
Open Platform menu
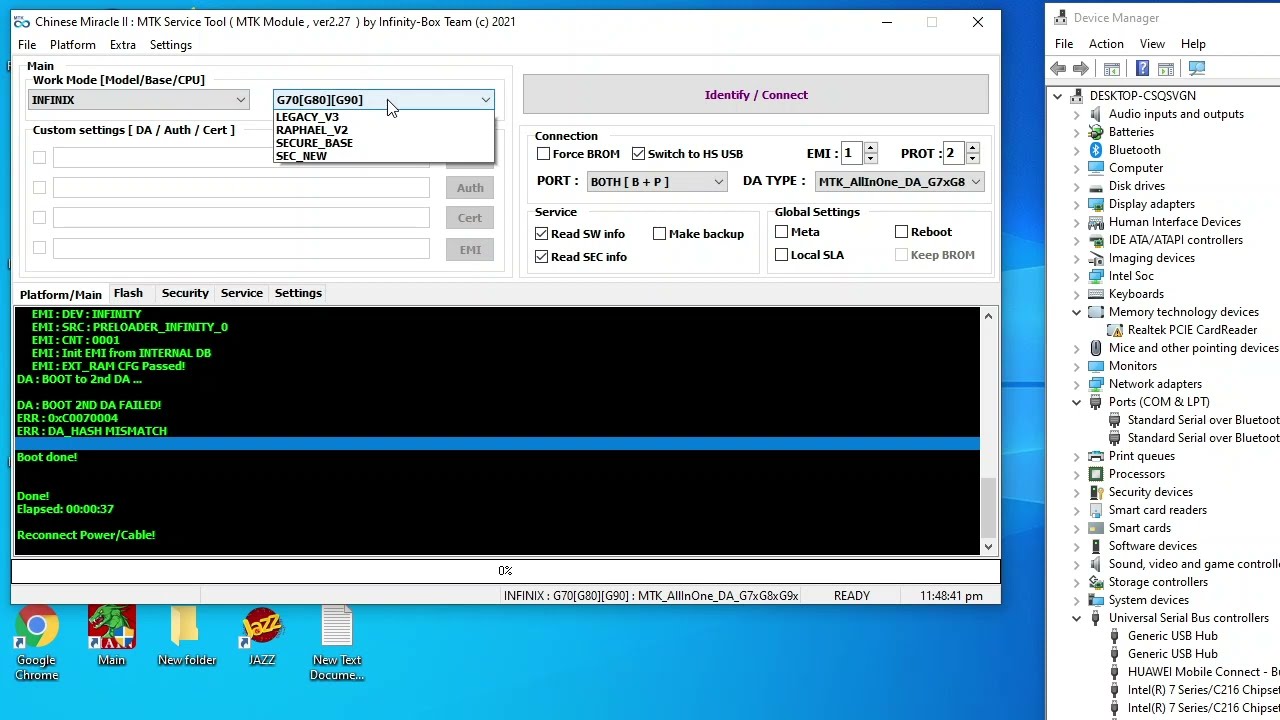(73, 45)
